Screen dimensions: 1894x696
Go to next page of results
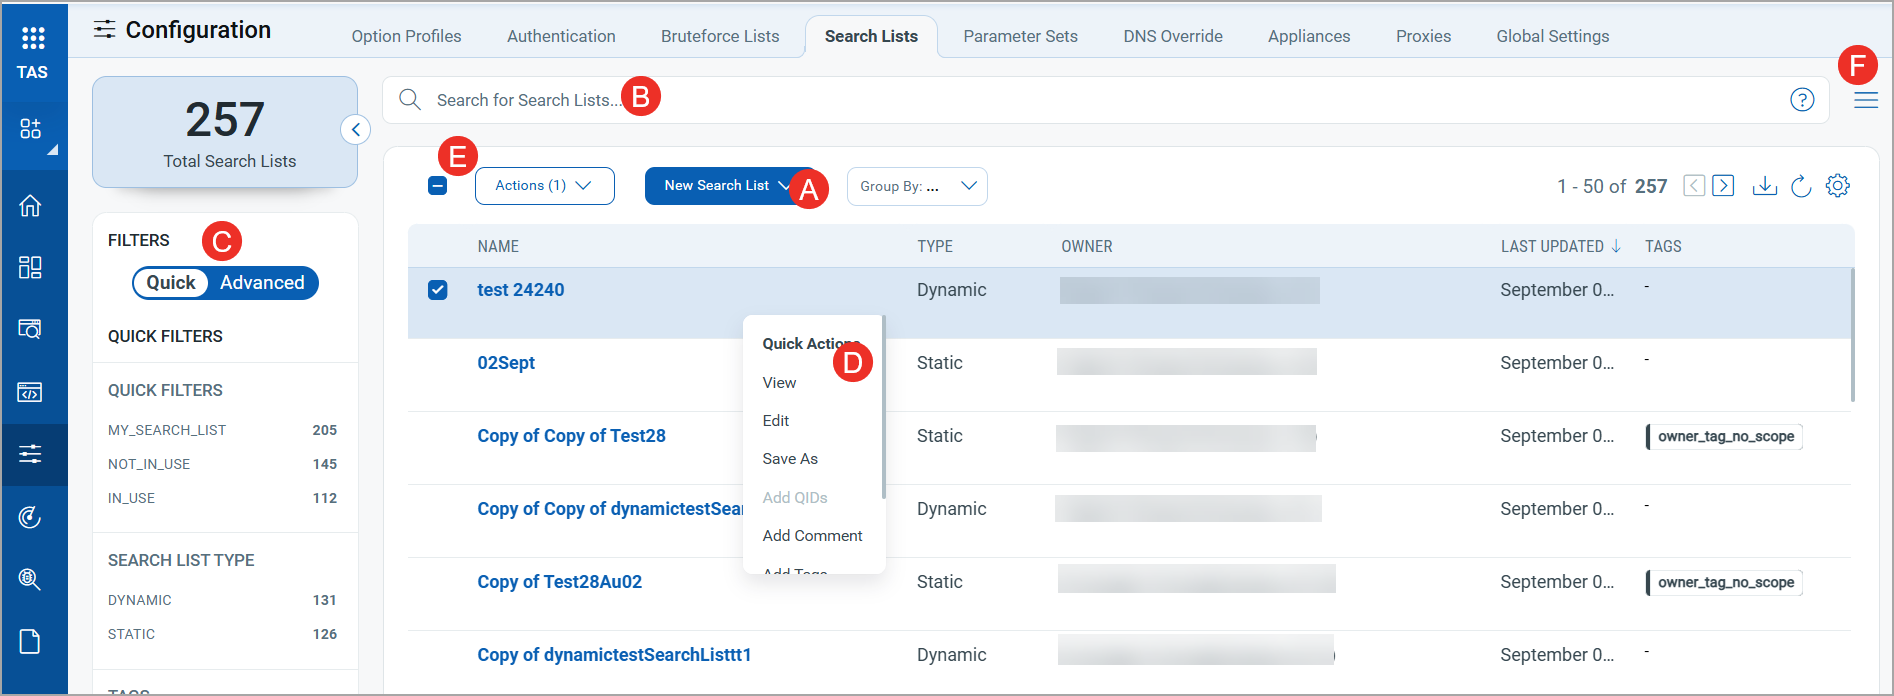click(x=1723, y=186)
